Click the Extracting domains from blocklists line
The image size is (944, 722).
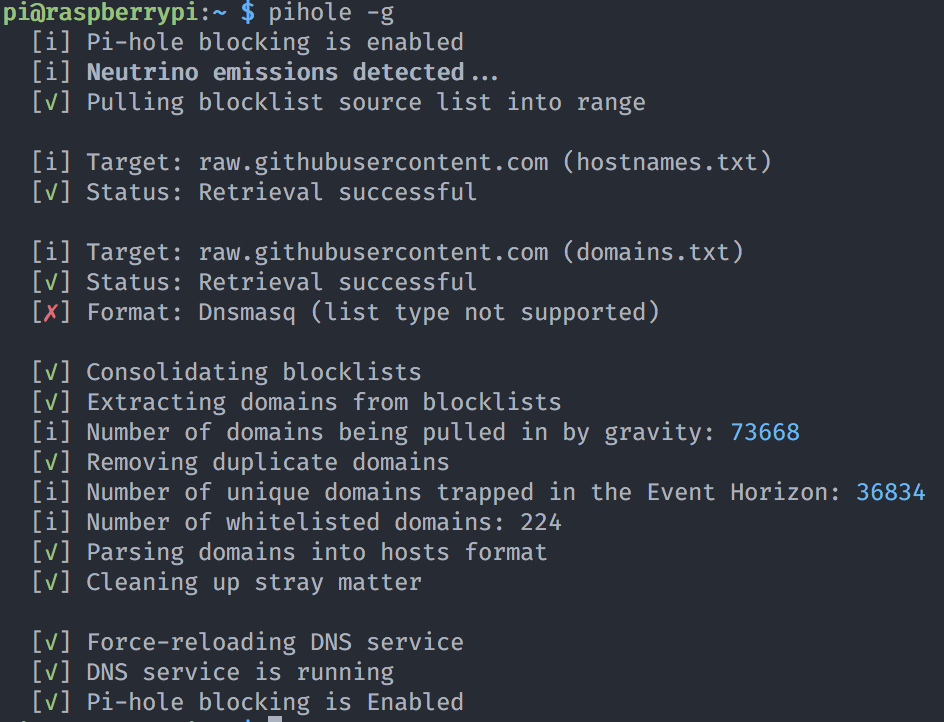tap(323, 402)
